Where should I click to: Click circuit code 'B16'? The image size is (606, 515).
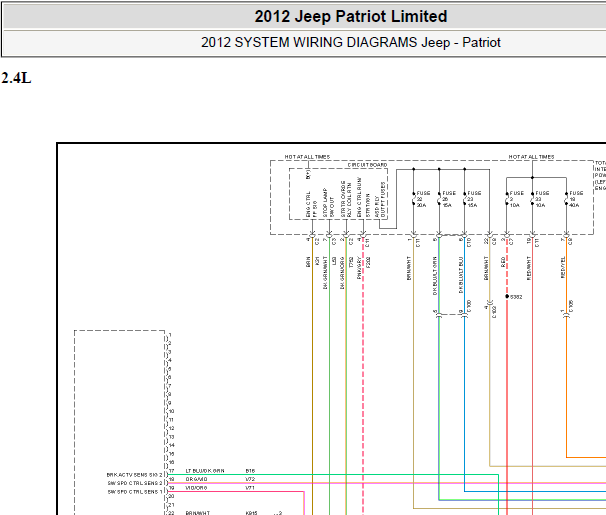point(250,471)
